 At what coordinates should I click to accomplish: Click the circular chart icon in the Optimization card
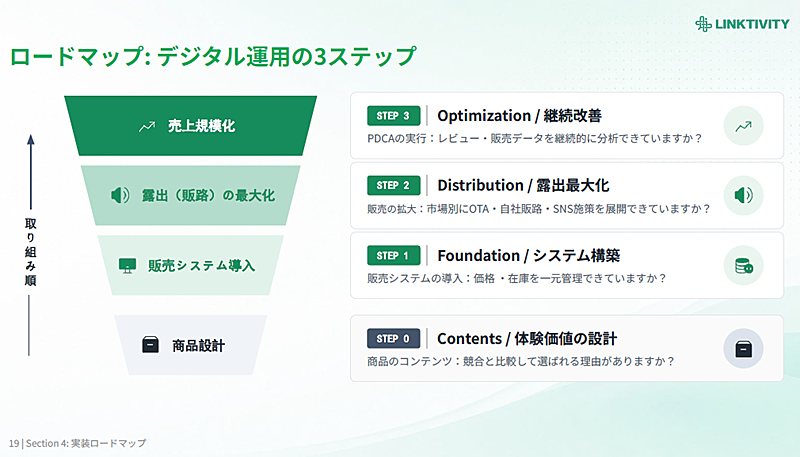click(743, 126)
